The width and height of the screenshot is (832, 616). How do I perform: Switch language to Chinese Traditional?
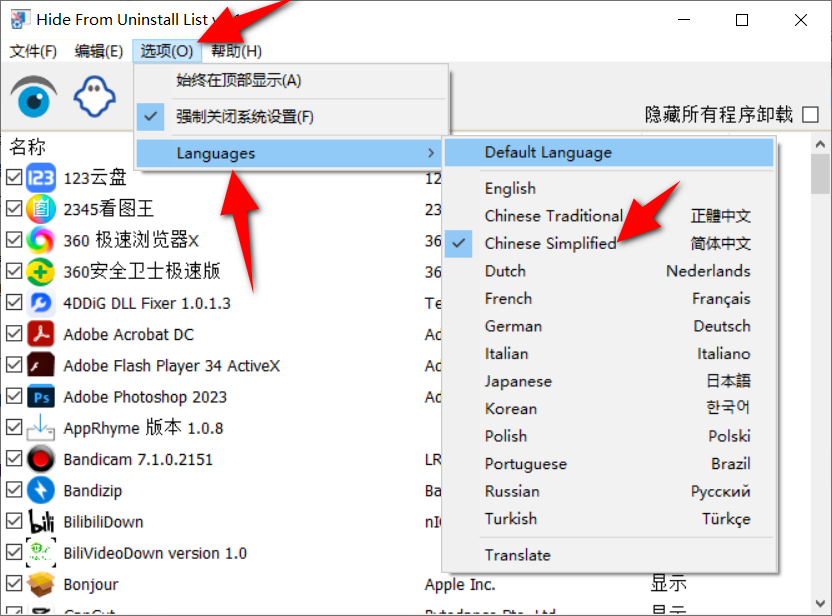(609, 216)
